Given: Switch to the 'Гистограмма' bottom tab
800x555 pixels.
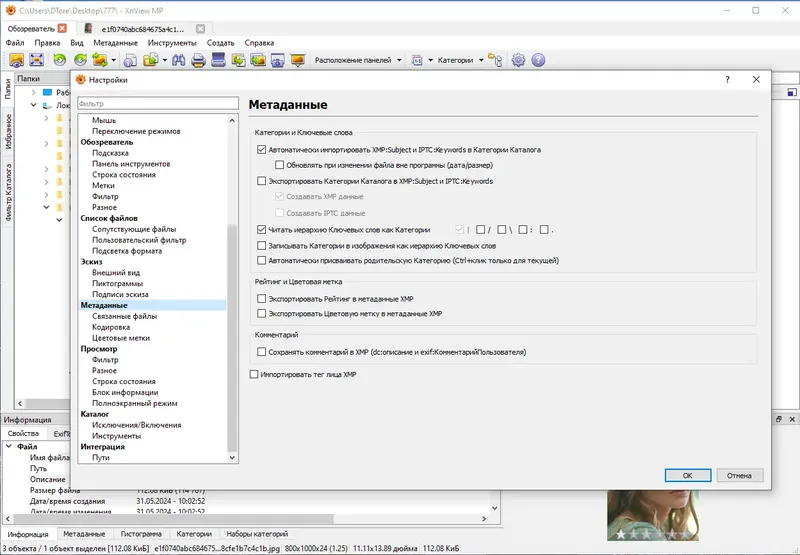Looking at the screenshot, I should tap(141, 534).
